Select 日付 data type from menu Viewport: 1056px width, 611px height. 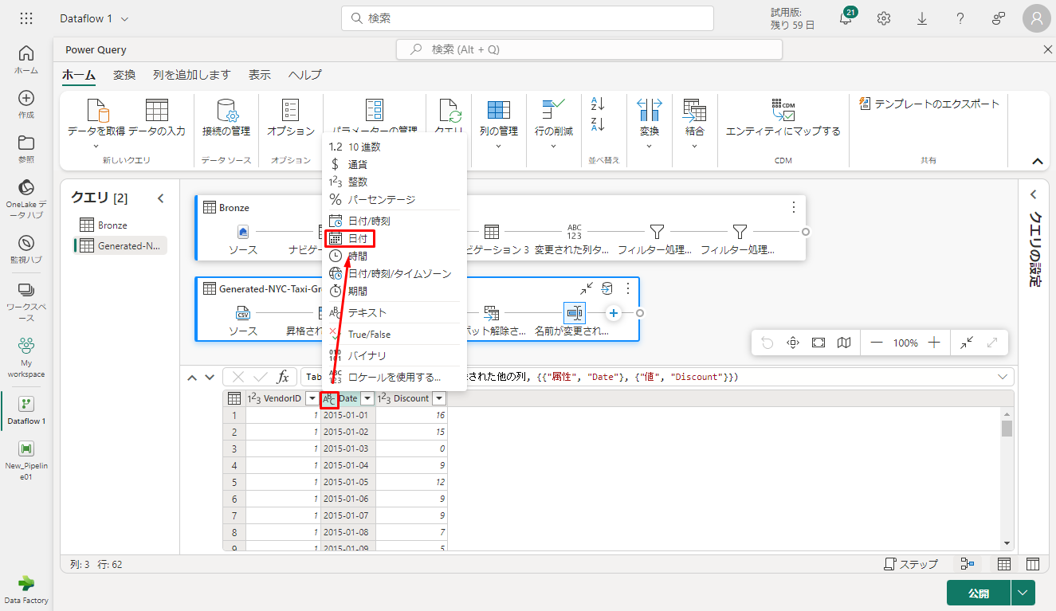(x=357, y=239)
